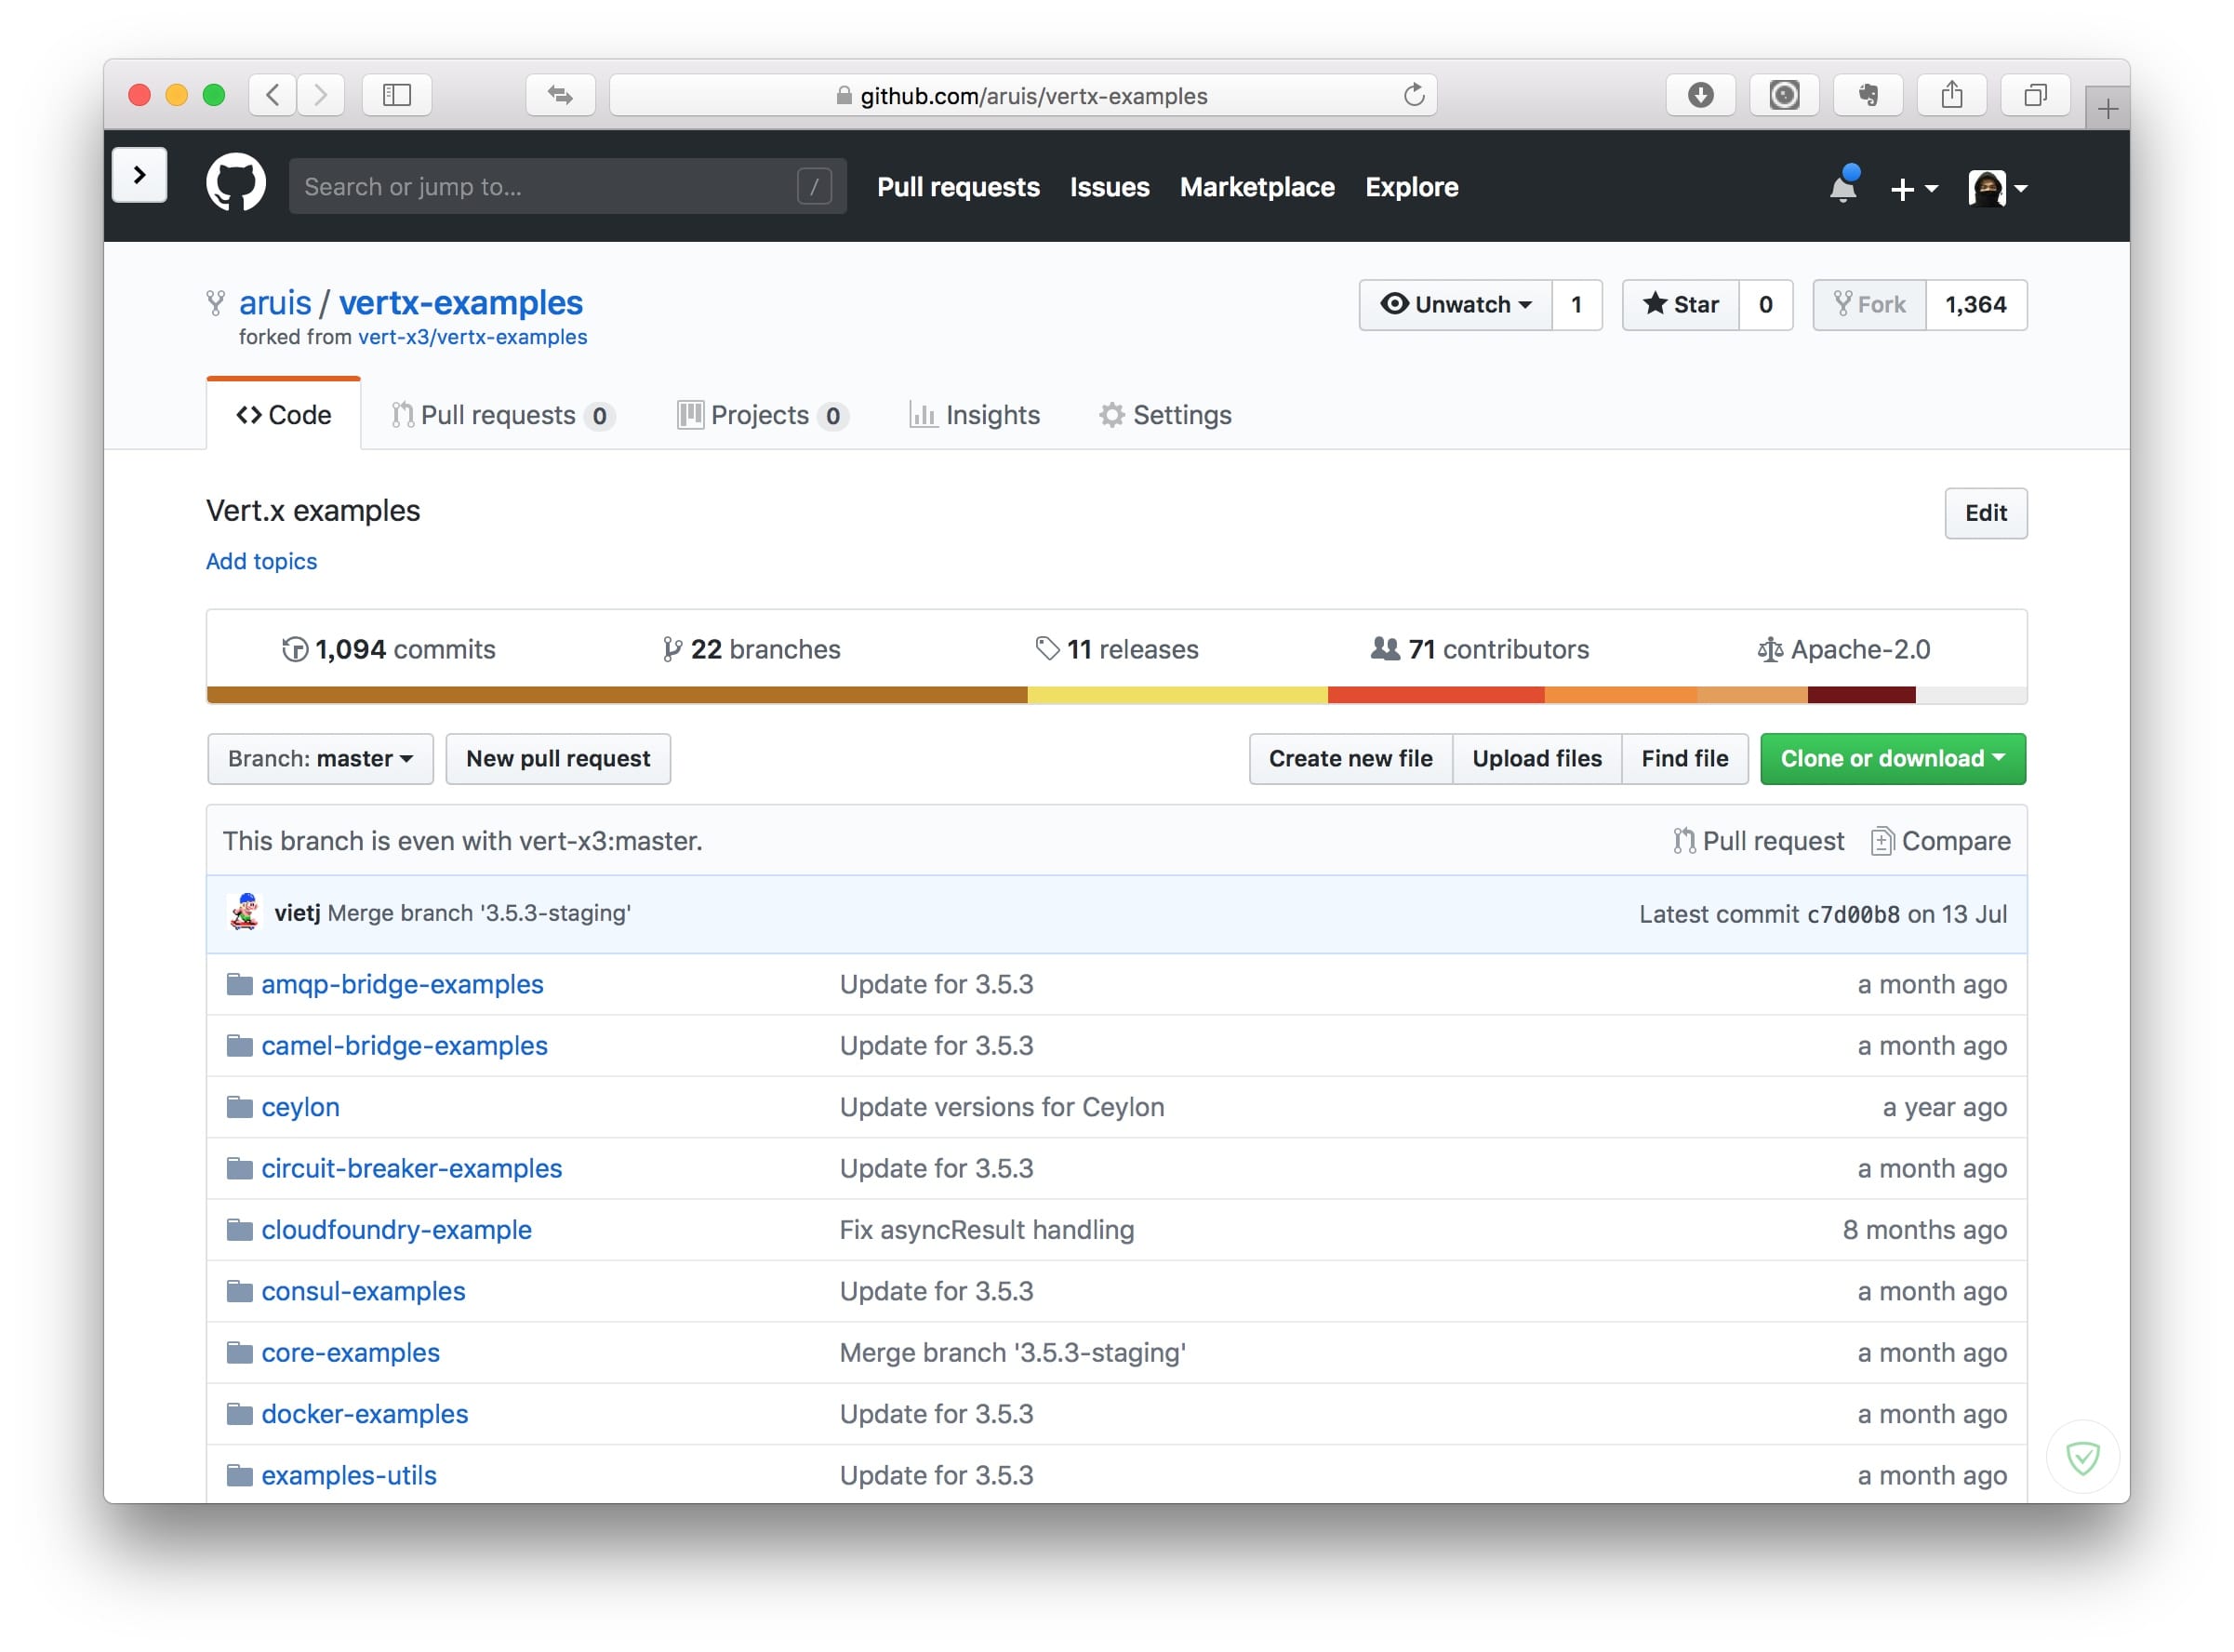Click the Add topics link
Viewport: 2234px width, 1652px height.
tap(261, 561)
